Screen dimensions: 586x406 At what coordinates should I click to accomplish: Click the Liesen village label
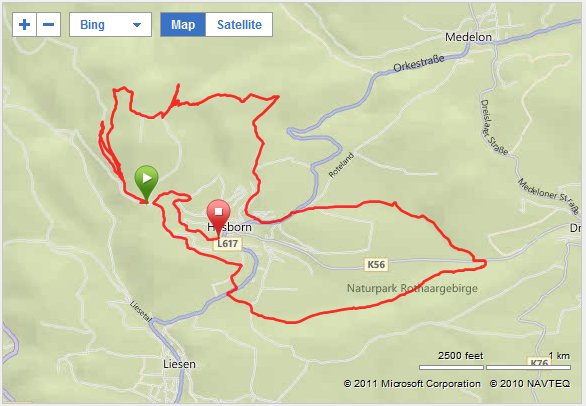pyautogui.click(x=179, y=364)
